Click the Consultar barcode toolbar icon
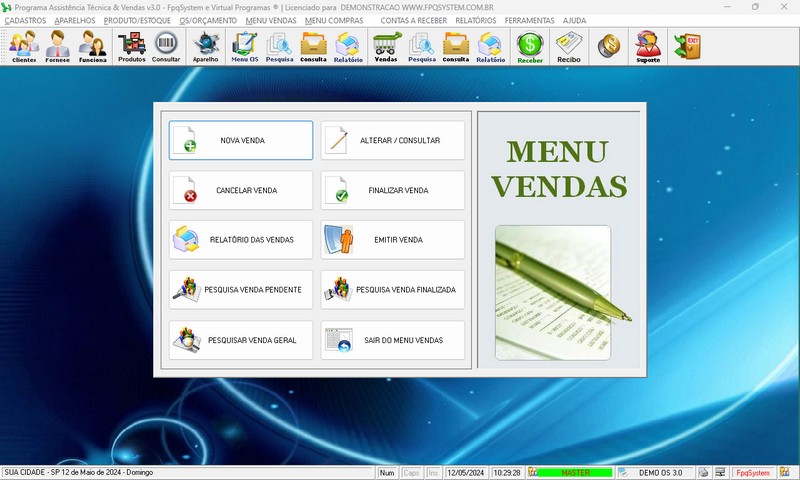This screenshot has height=480, width=800. (x=166, y=46)
